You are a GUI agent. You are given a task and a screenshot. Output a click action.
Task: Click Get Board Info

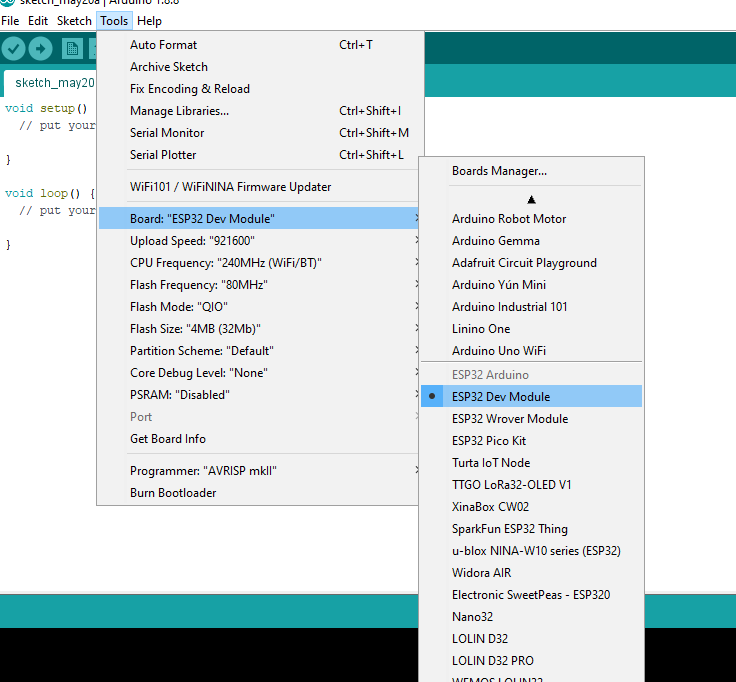(258, 439)
